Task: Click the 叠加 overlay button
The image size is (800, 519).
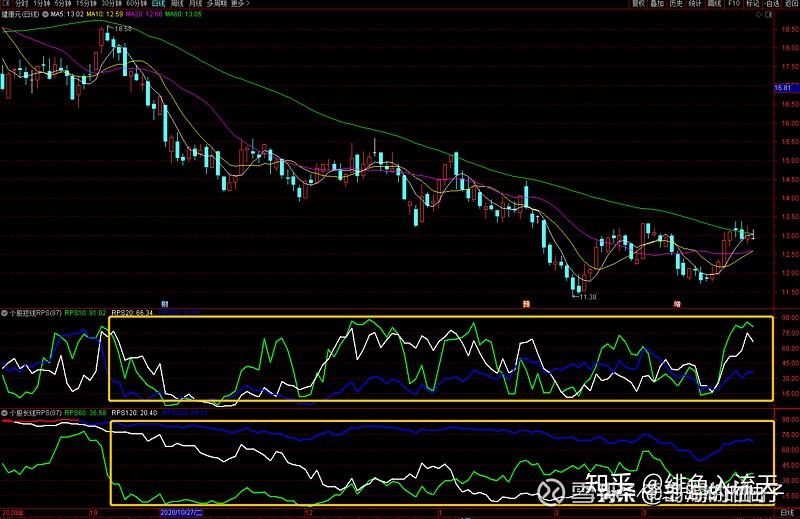Action: 657,3
